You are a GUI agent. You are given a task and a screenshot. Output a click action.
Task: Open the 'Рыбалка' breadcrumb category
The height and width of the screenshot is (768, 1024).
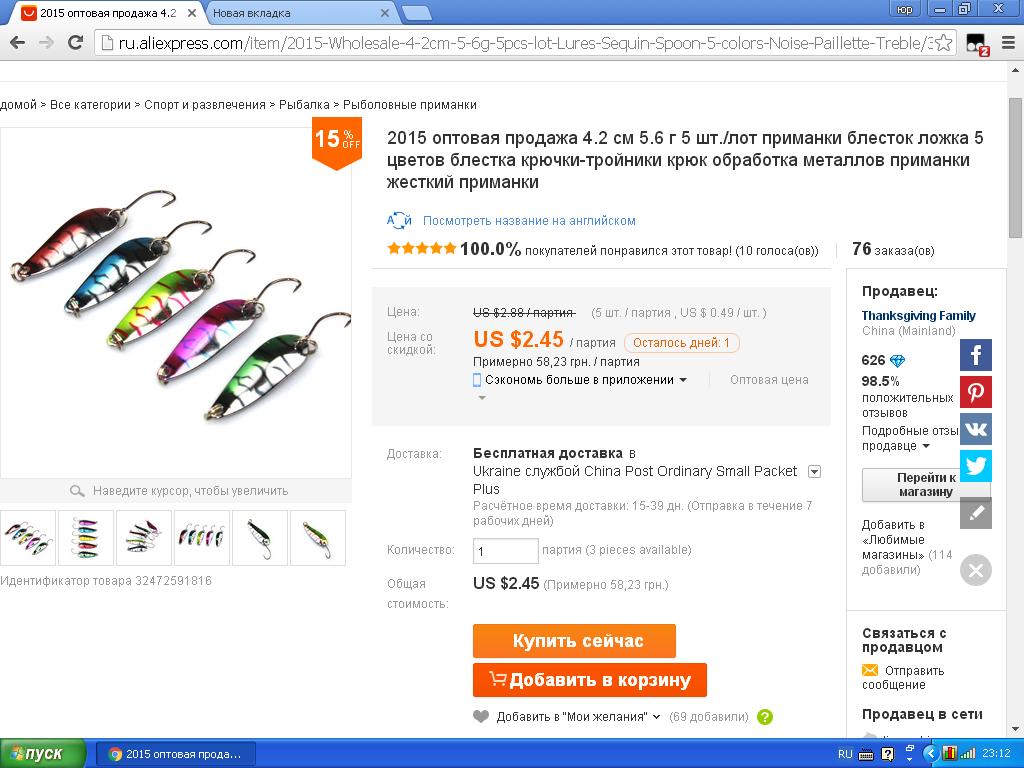tap(304, 104)
